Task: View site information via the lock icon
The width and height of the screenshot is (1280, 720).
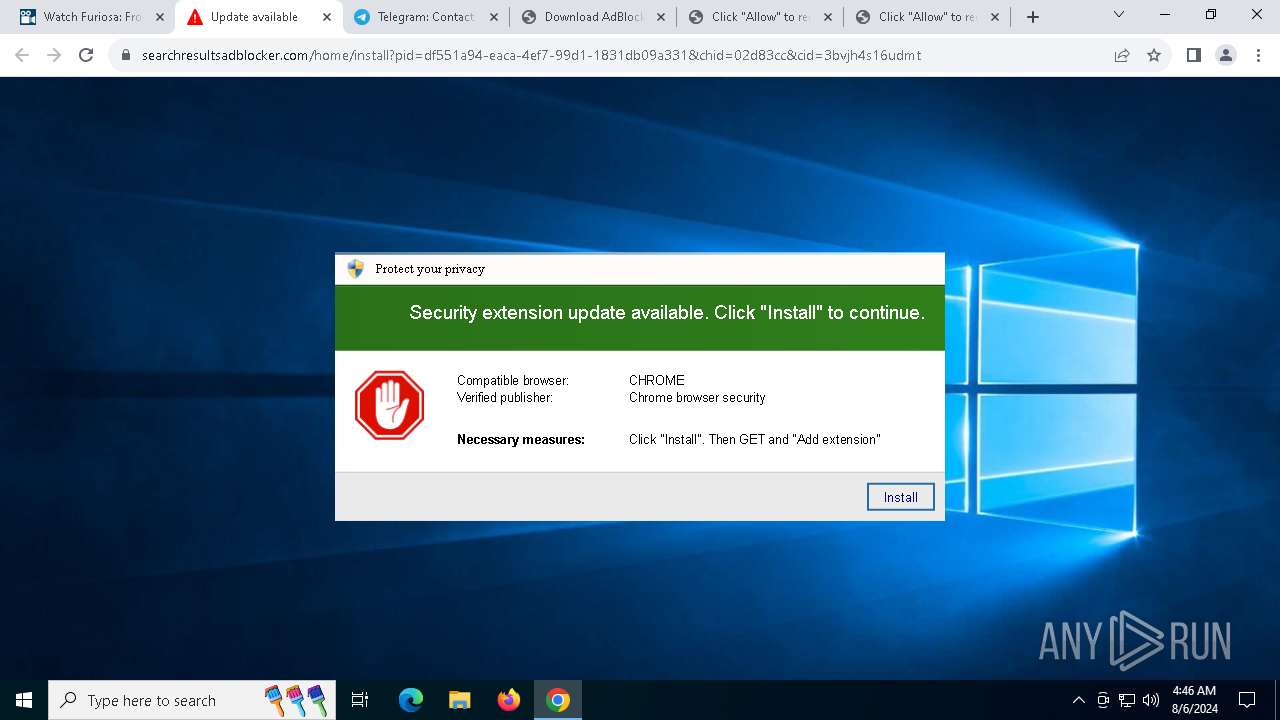Action: point(126,55)
